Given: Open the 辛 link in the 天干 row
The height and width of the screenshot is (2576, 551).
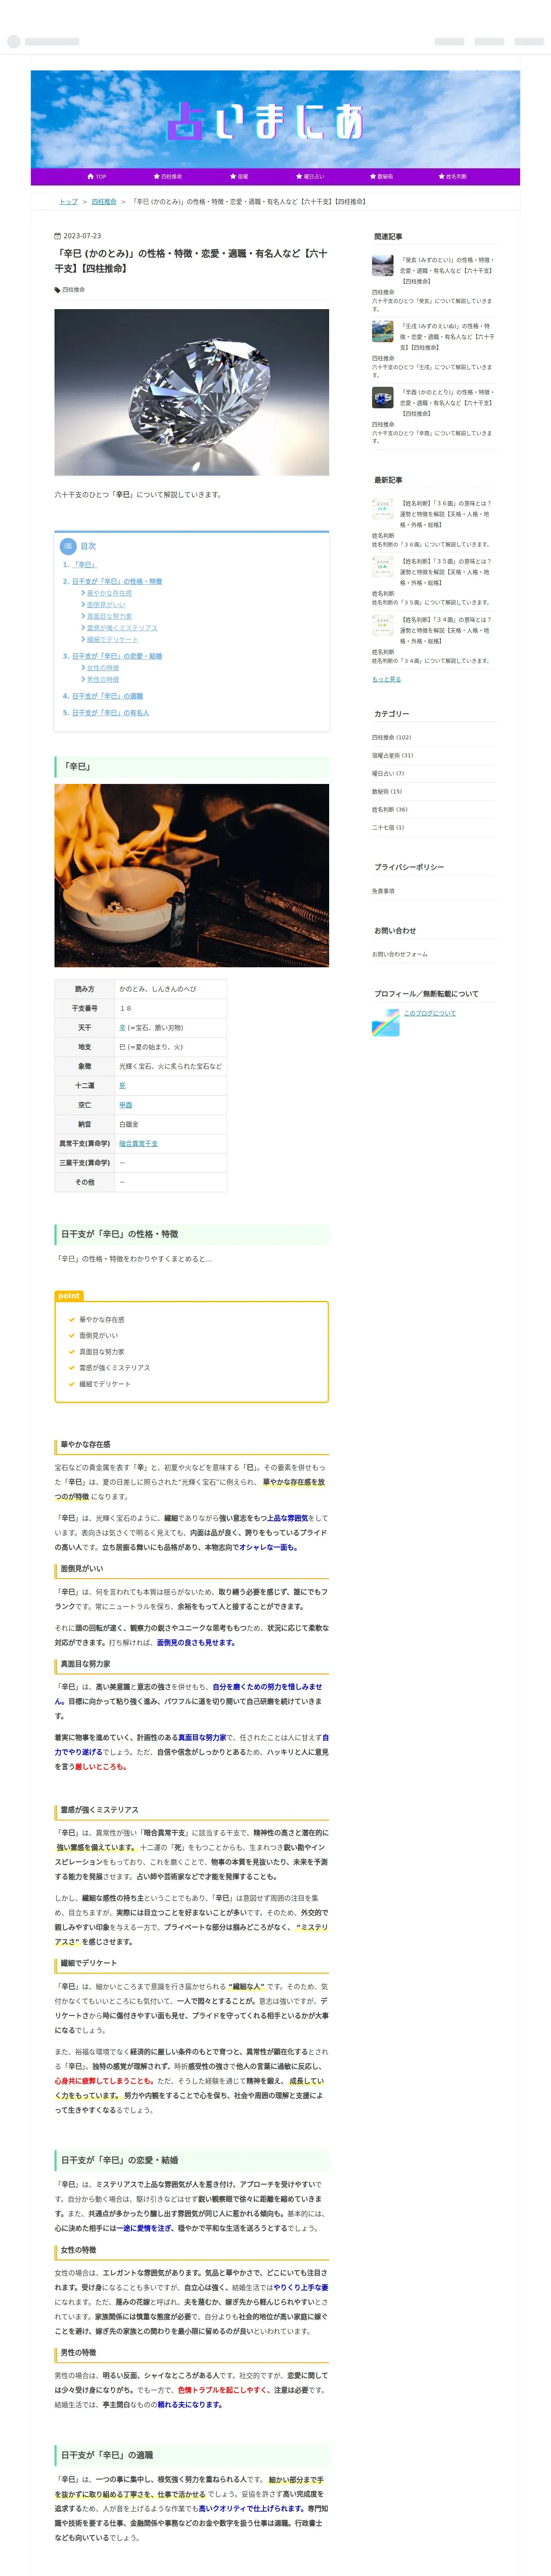Looking at the screenshot, I should (x=122, y=1027).
